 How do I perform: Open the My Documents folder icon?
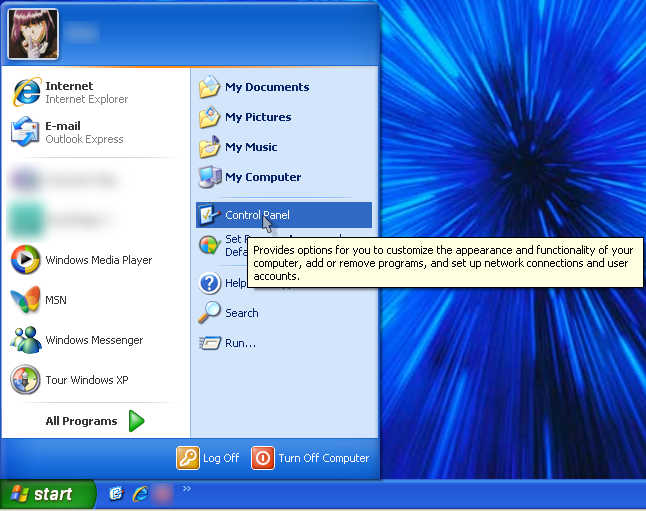(x=209, y=87)
